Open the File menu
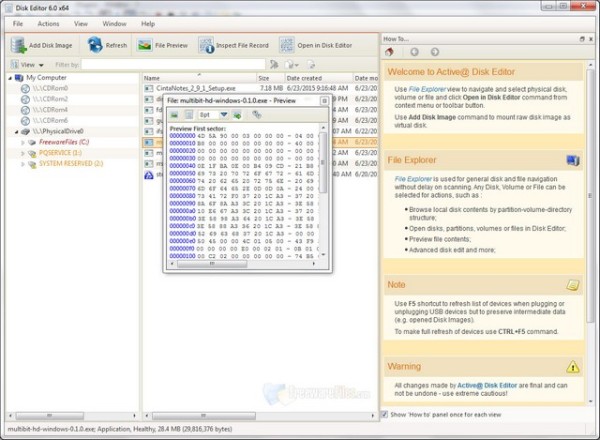Image resolution: width=600 pixels, height=440 pixels. tap(18, 24)
